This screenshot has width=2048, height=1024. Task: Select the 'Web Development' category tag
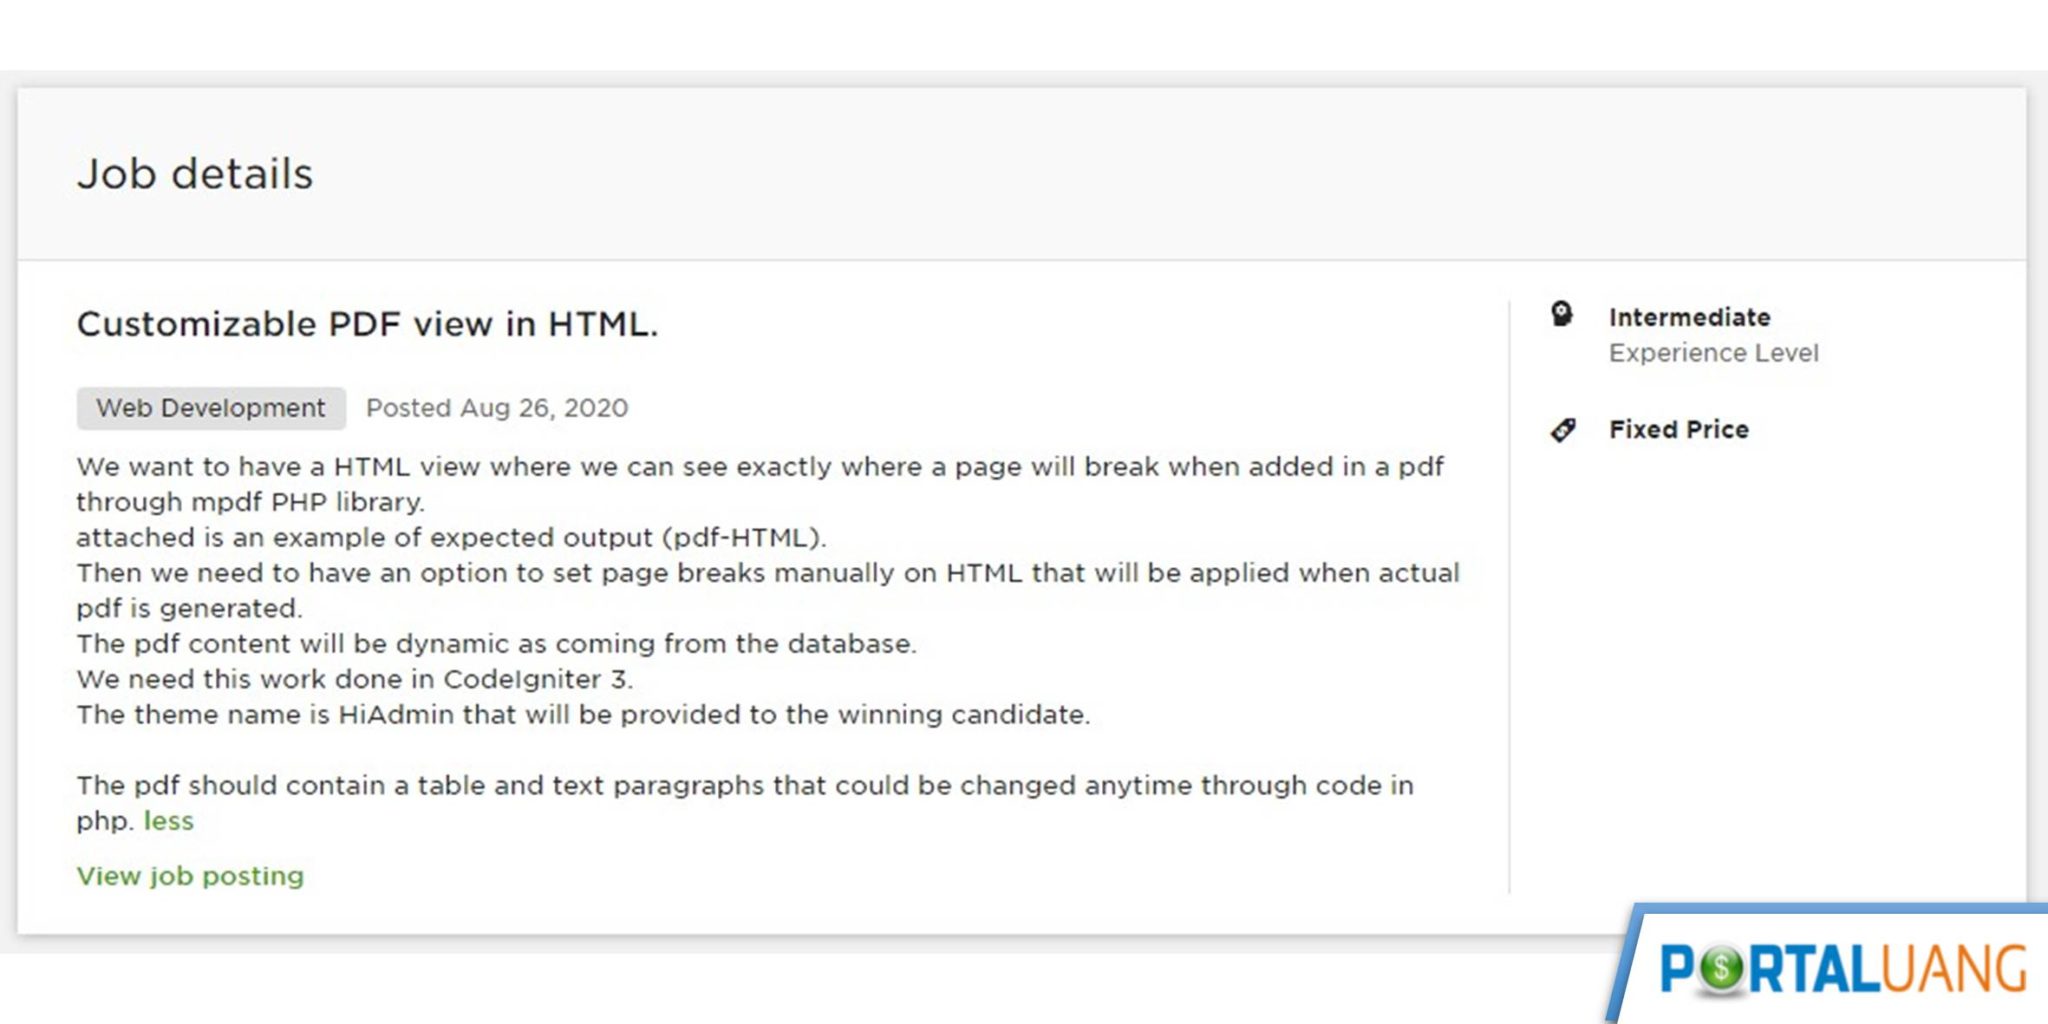[211, 408]
